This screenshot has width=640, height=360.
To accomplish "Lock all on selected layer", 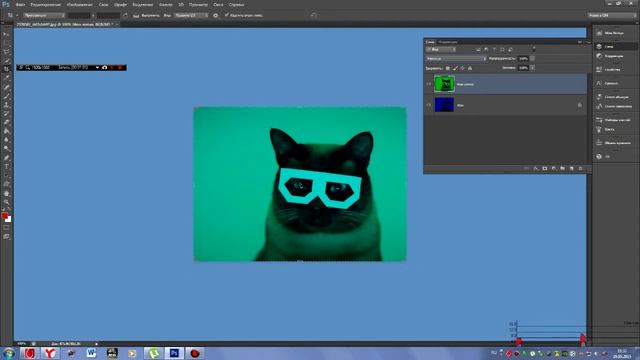I will pos(470,68).
